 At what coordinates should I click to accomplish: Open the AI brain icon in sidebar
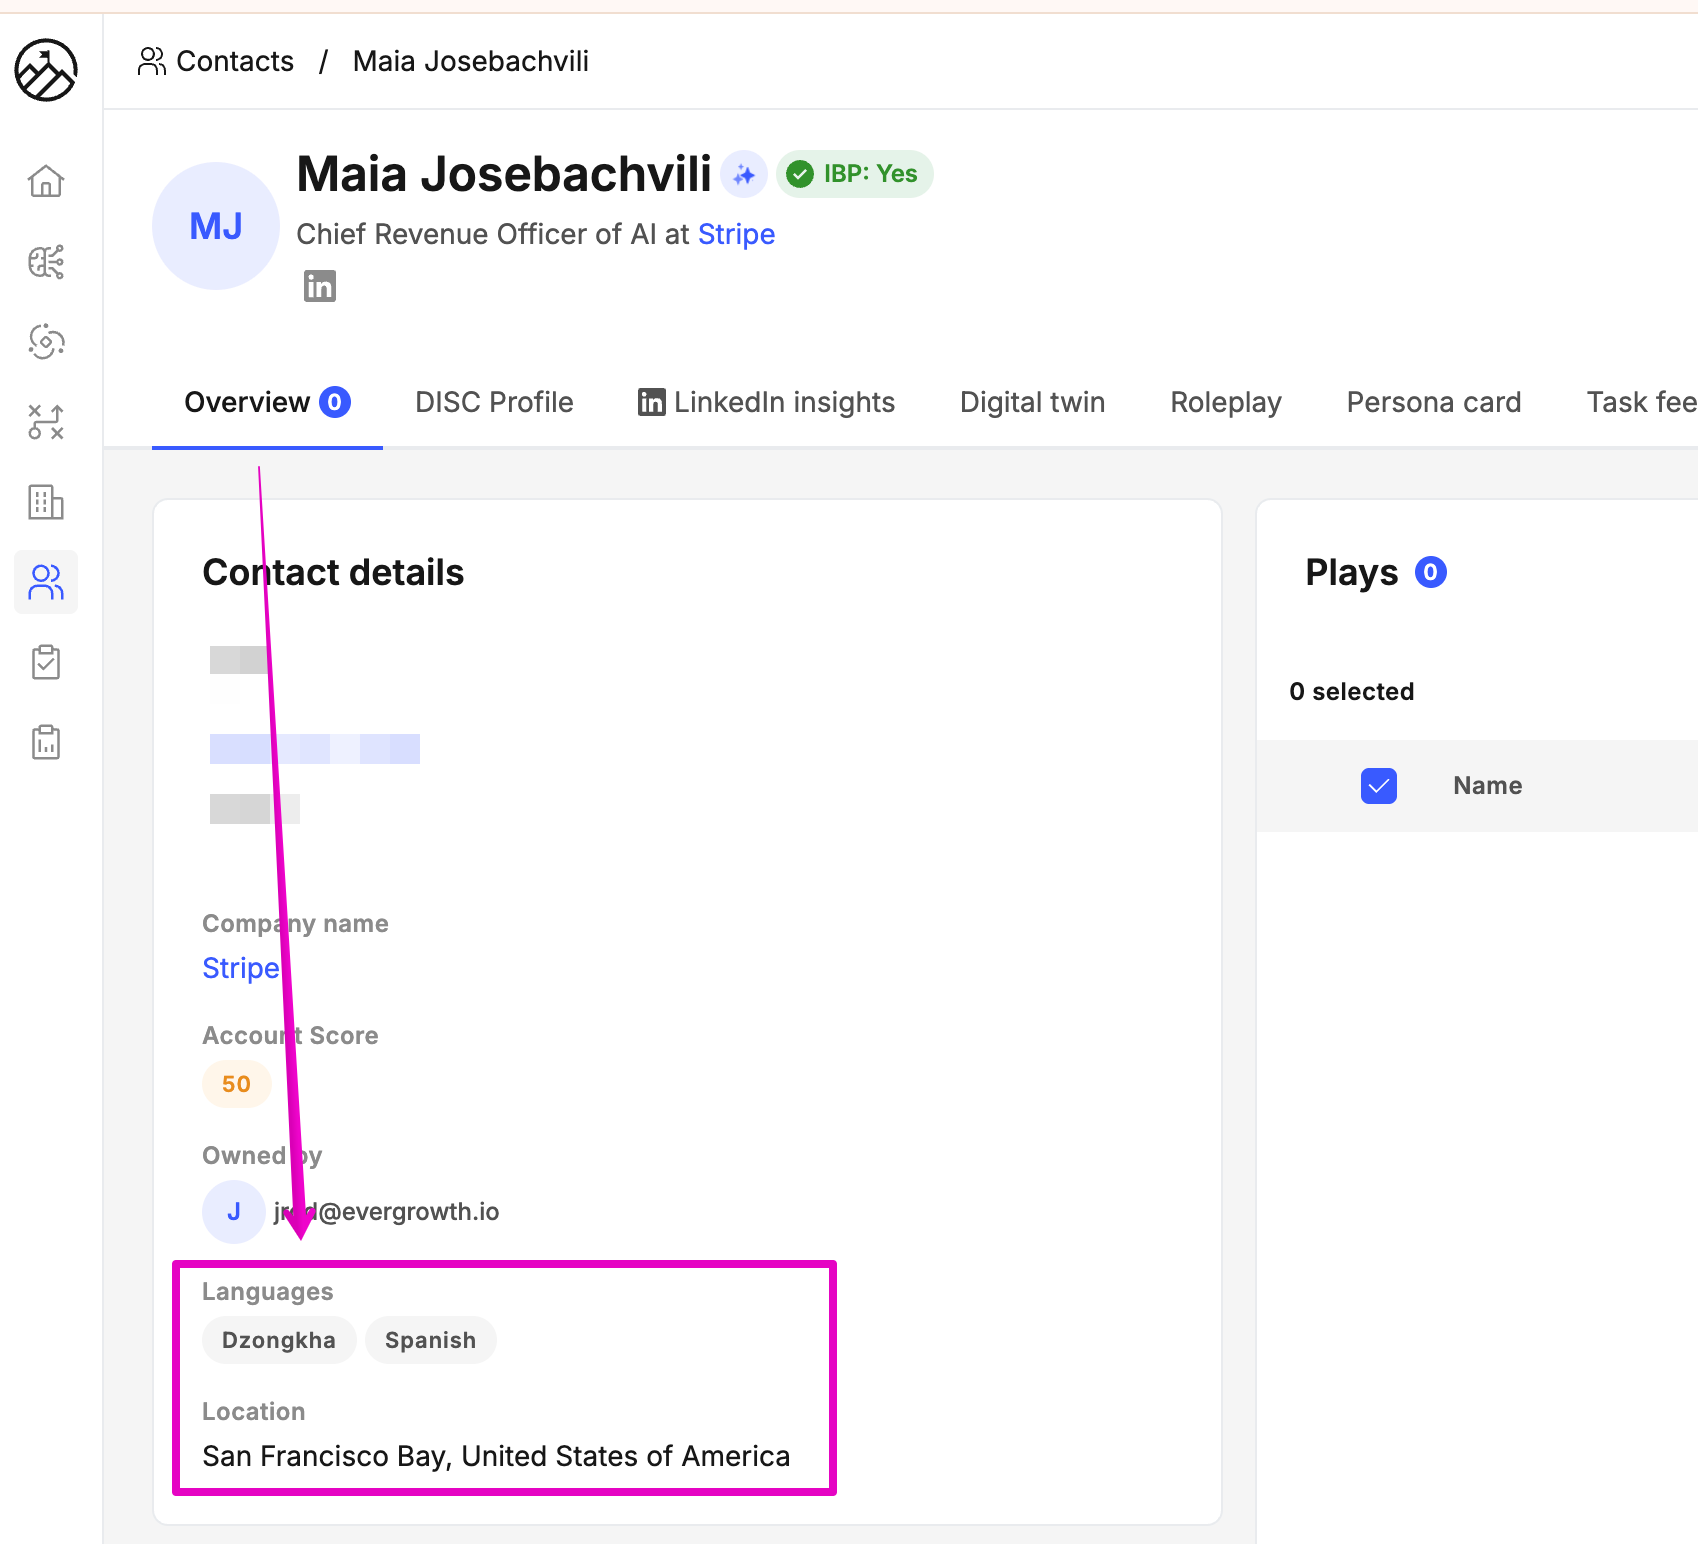(46, 262)
